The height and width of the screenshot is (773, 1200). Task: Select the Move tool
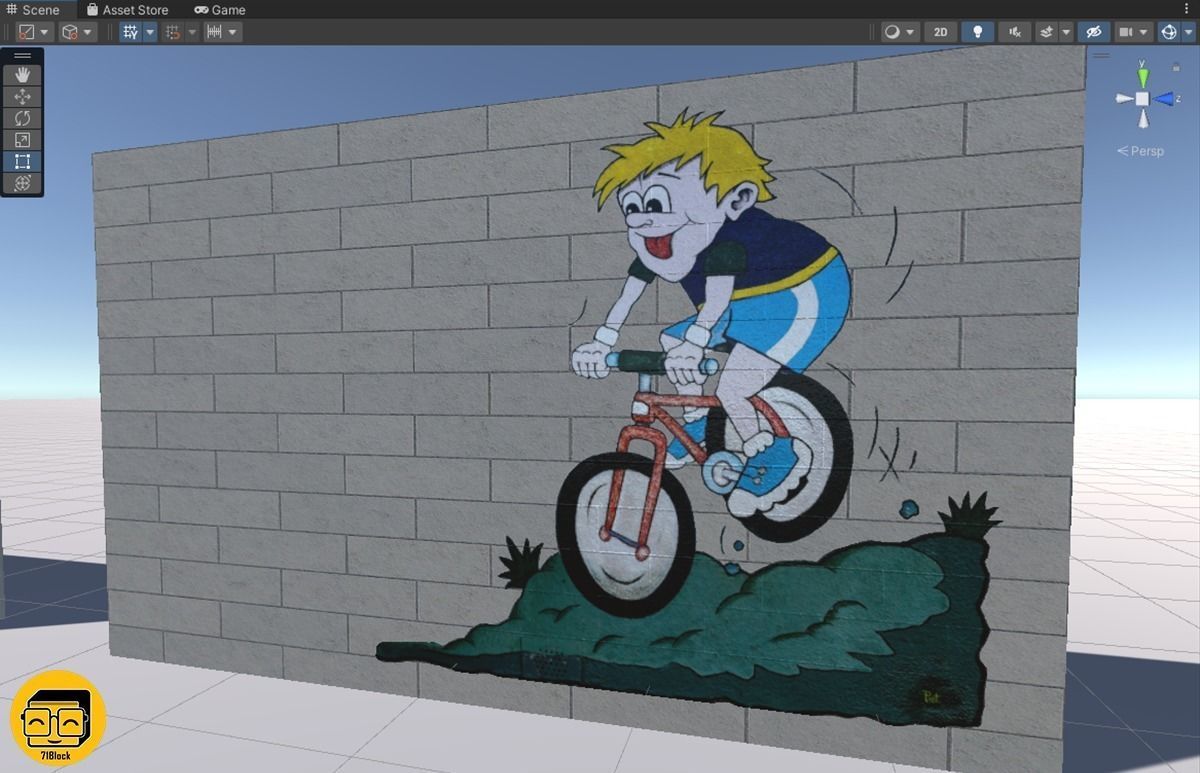[x=22, y=97]
